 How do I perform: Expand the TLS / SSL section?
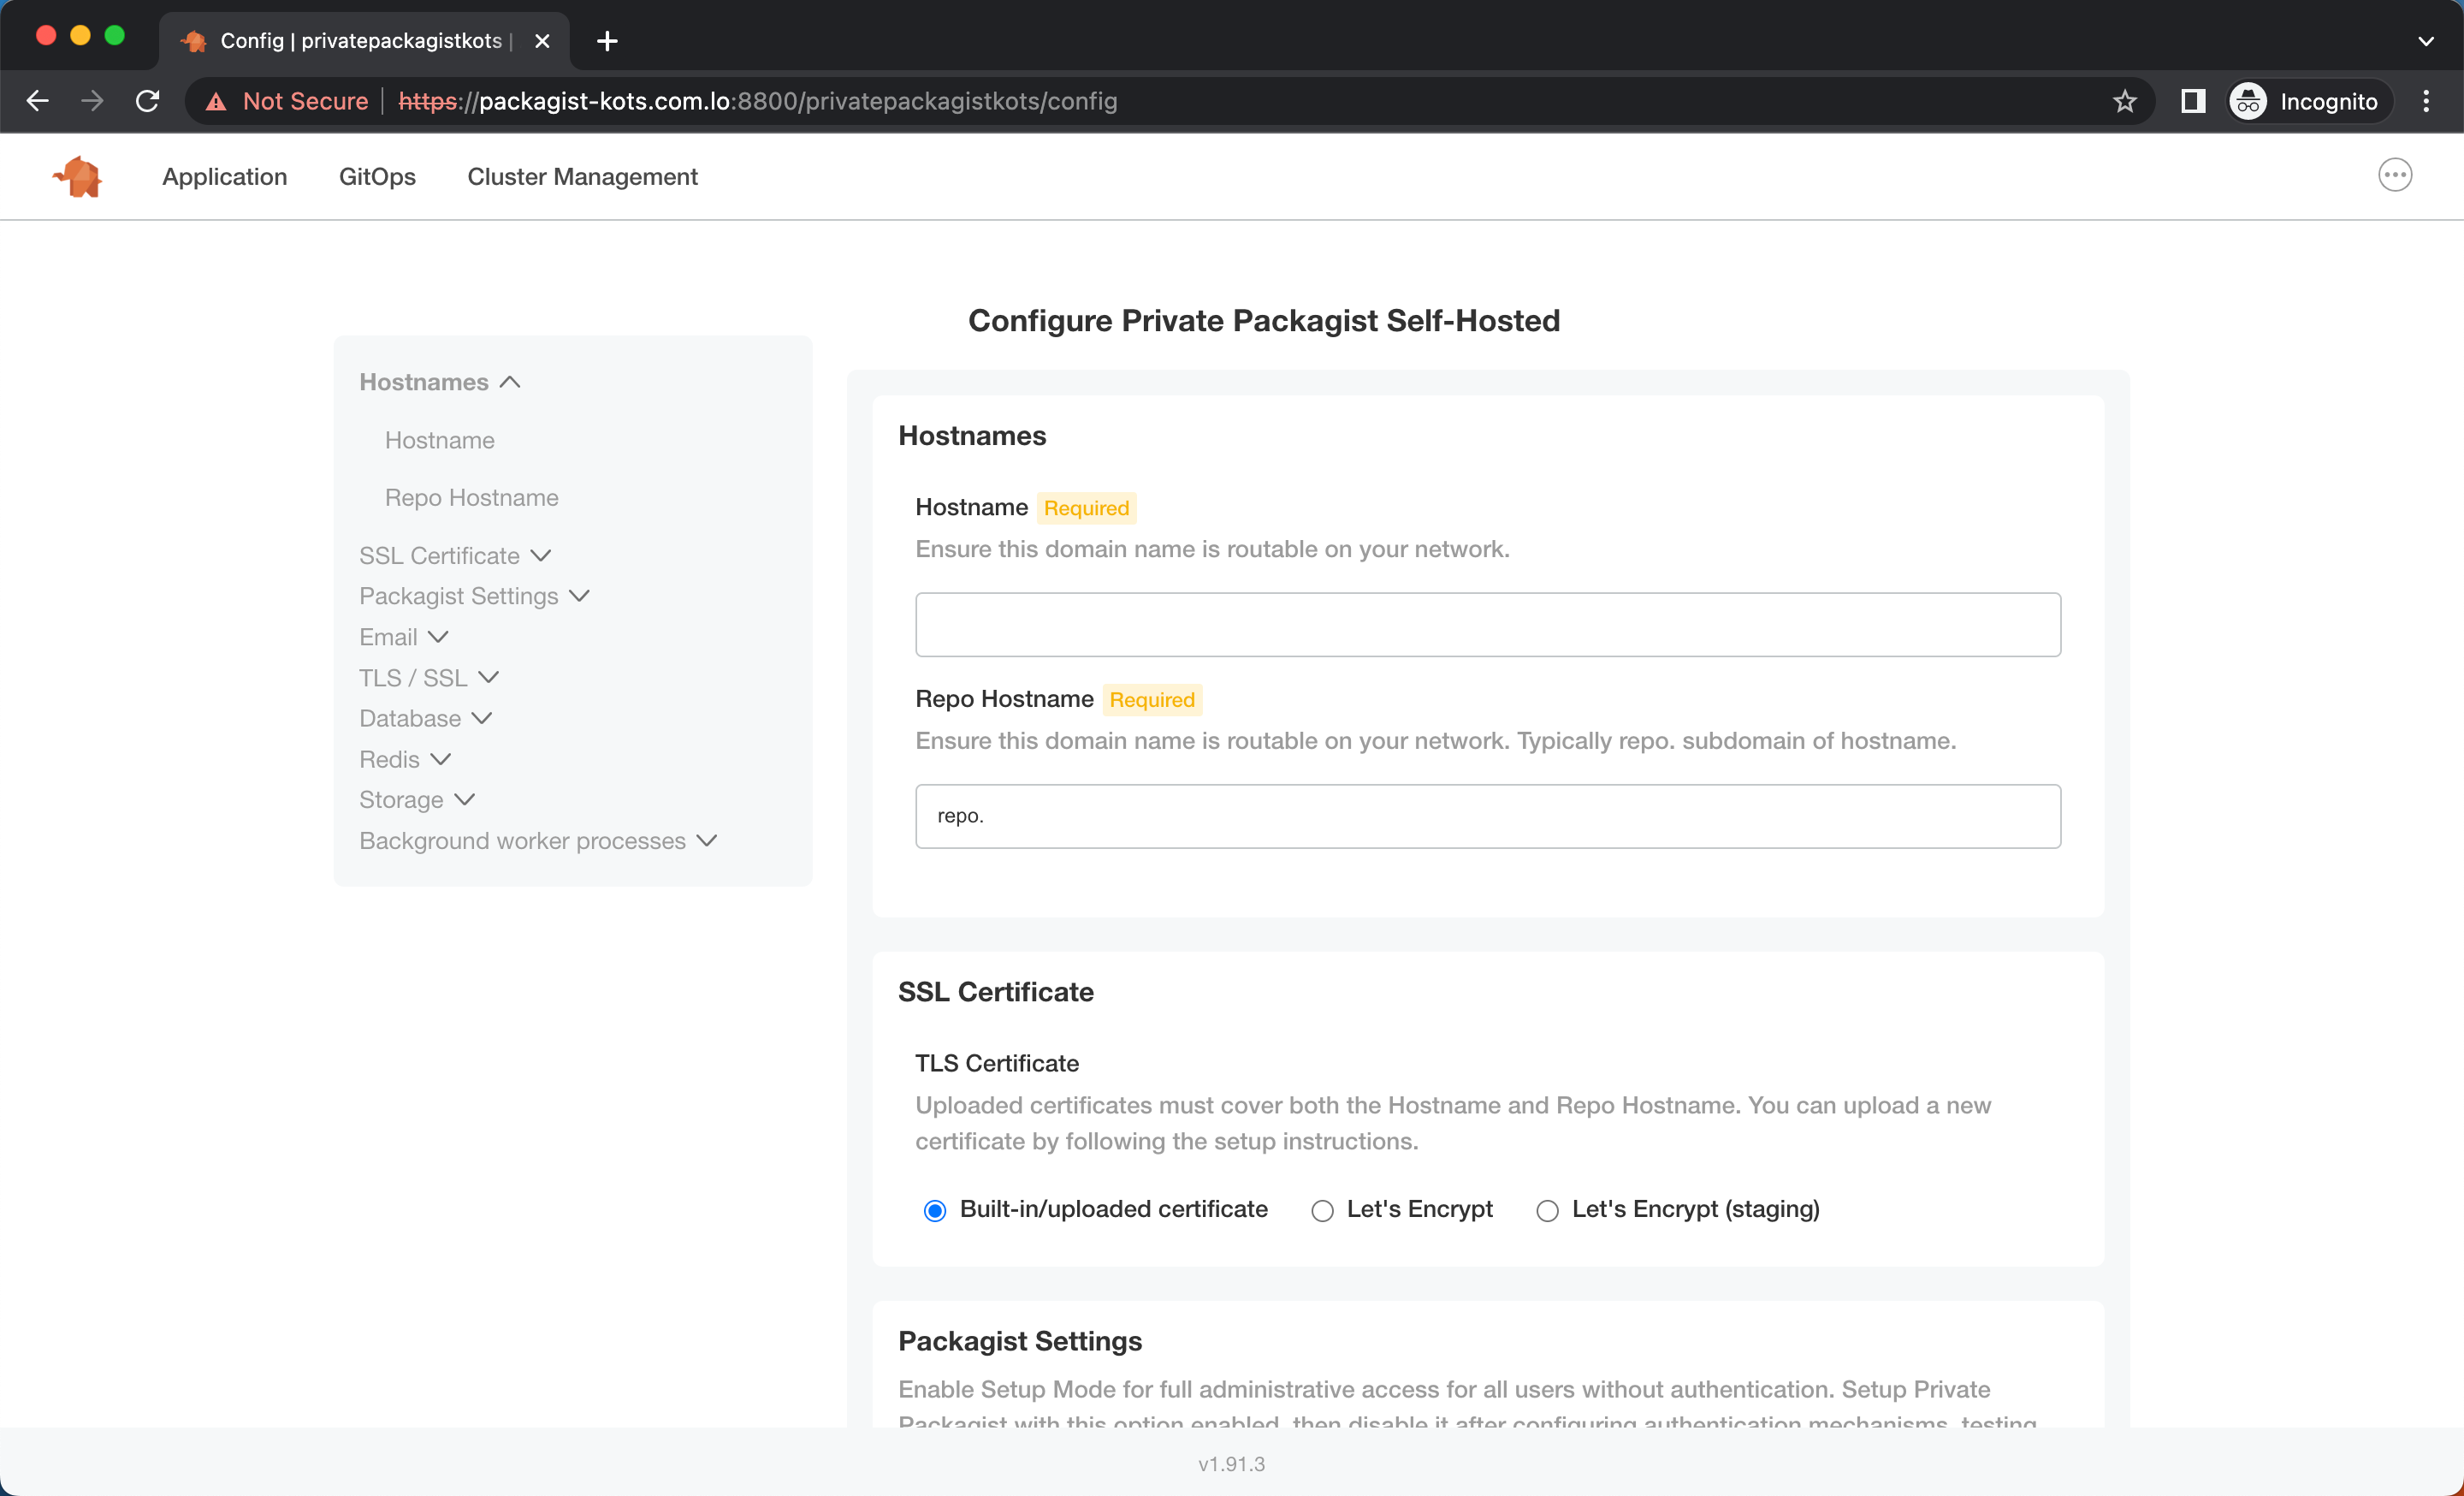[x=428, y=678]
